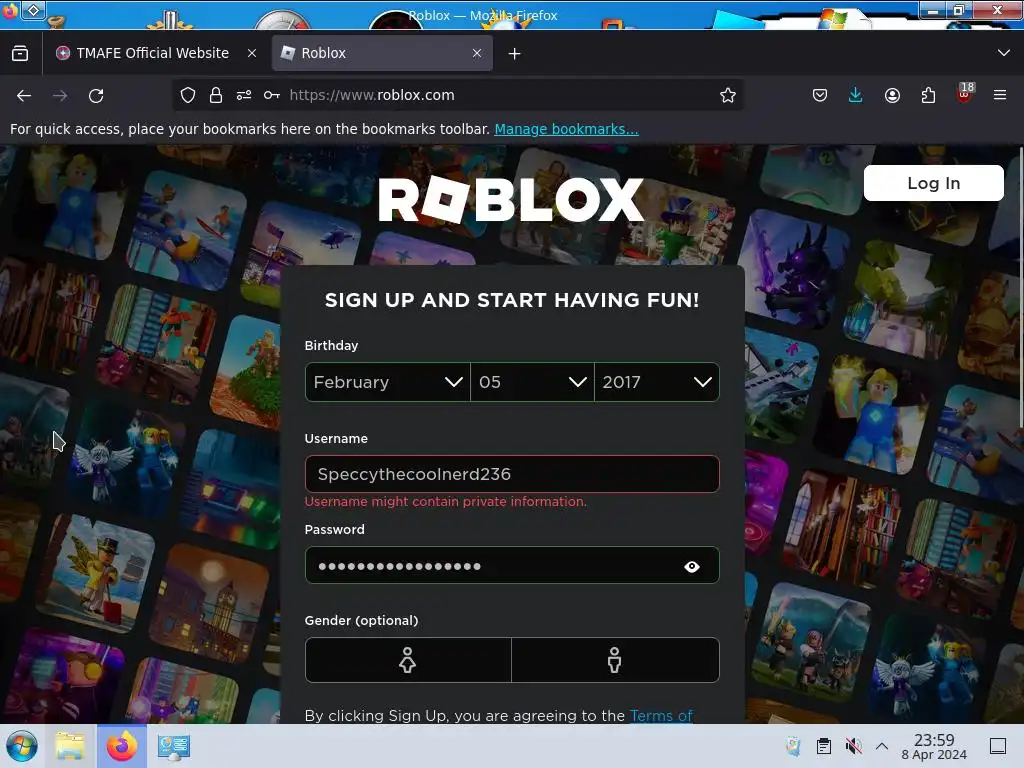Click the address bar URL
This screenshot has width=1024, height=768.
[x=372, y=95]
